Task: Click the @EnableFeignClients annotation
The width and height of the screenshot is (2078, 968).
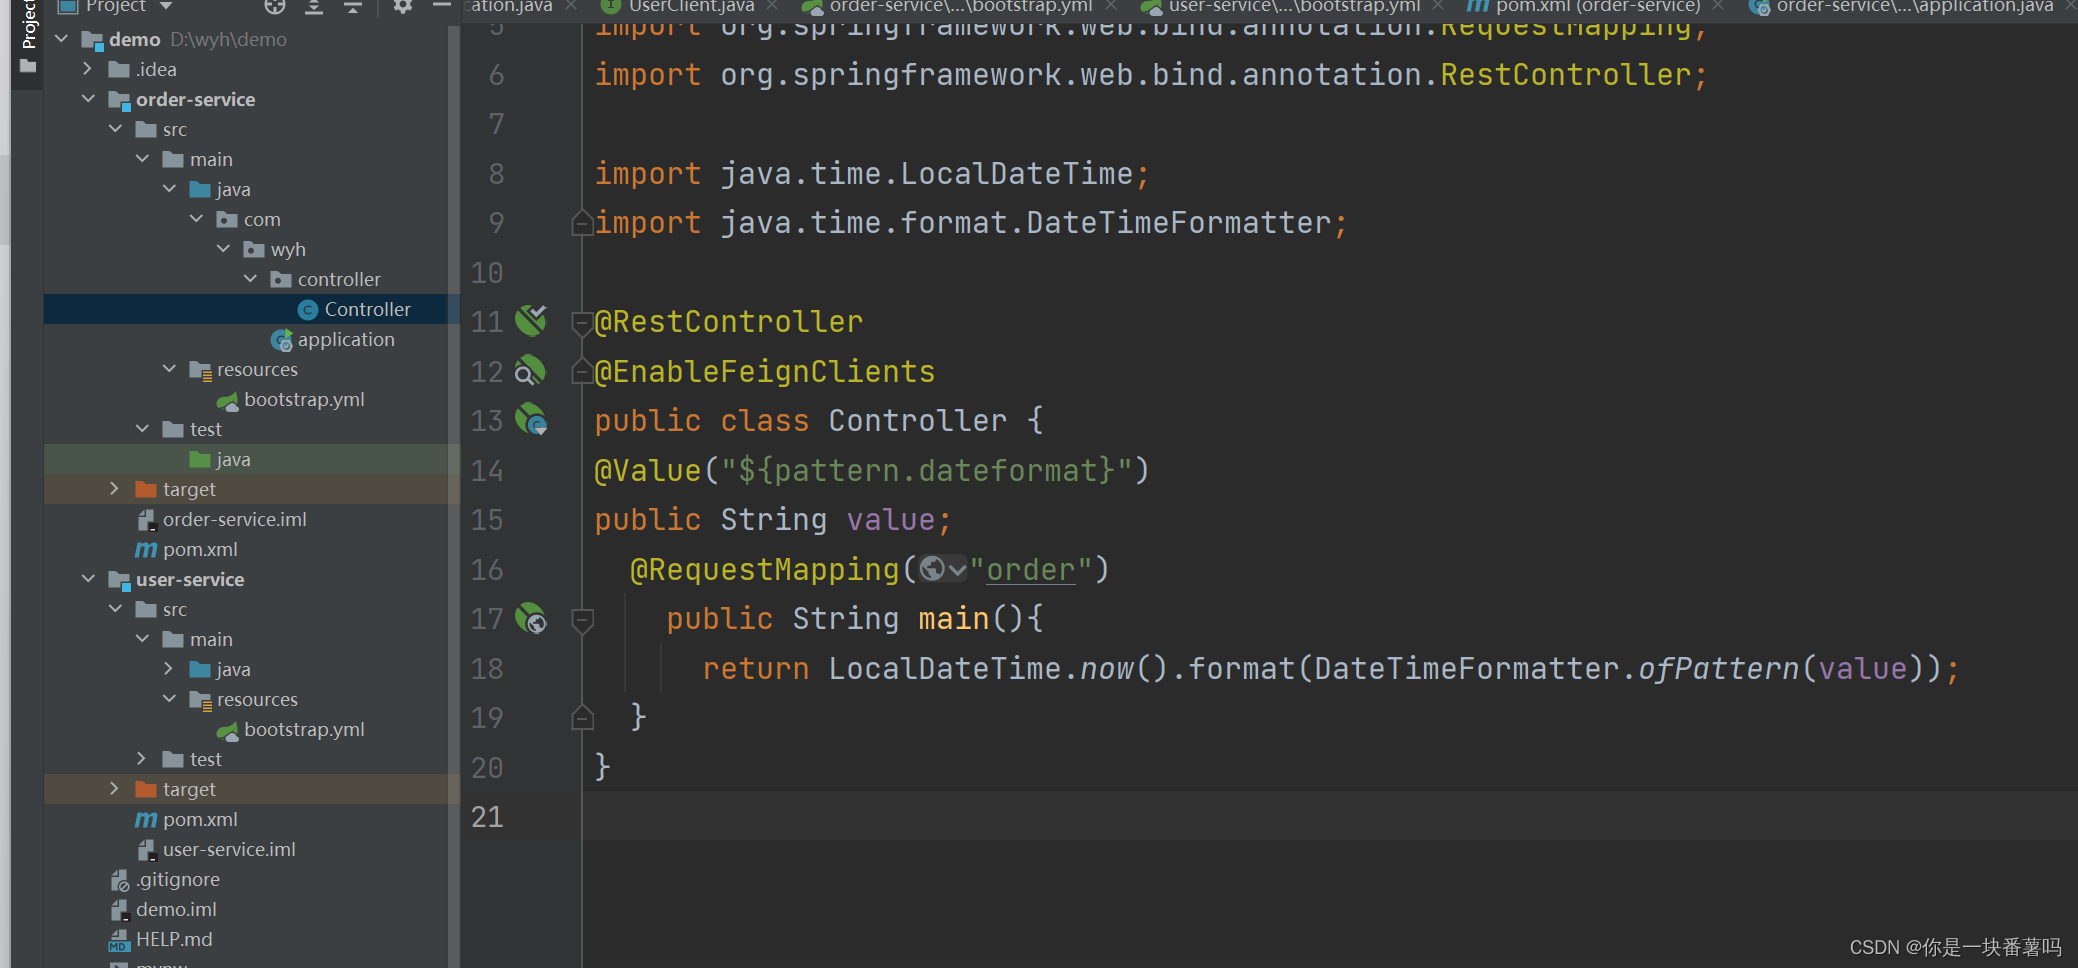Action: click(x=764, y=372)
